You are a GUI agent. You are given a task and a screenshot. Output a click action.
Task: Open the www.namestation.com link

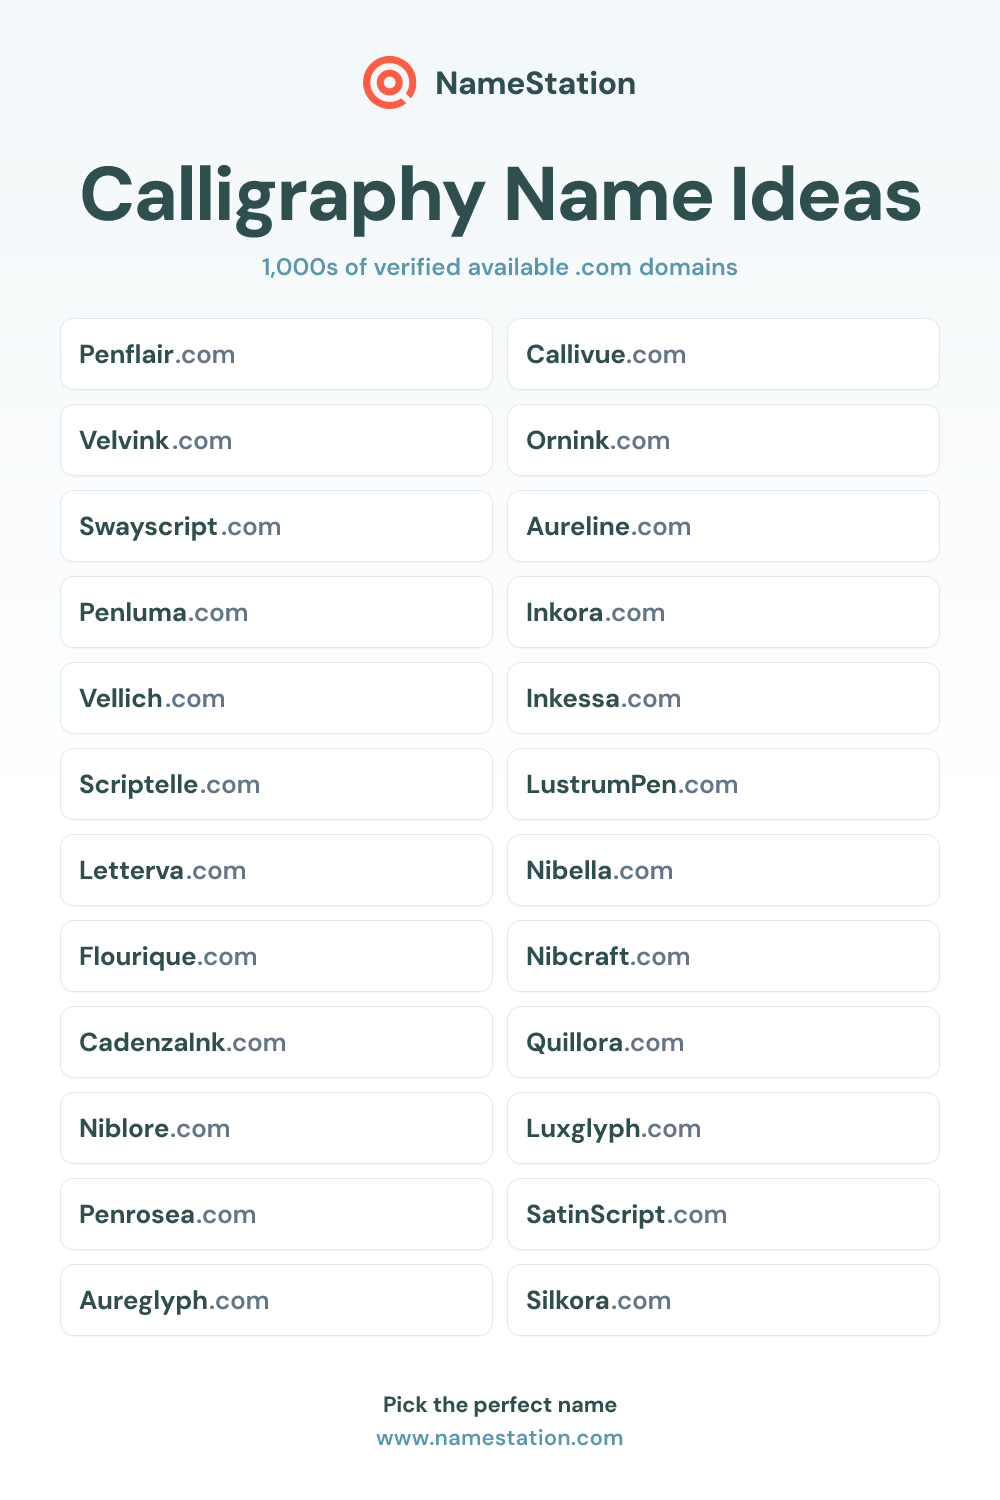click(500, 1438)
